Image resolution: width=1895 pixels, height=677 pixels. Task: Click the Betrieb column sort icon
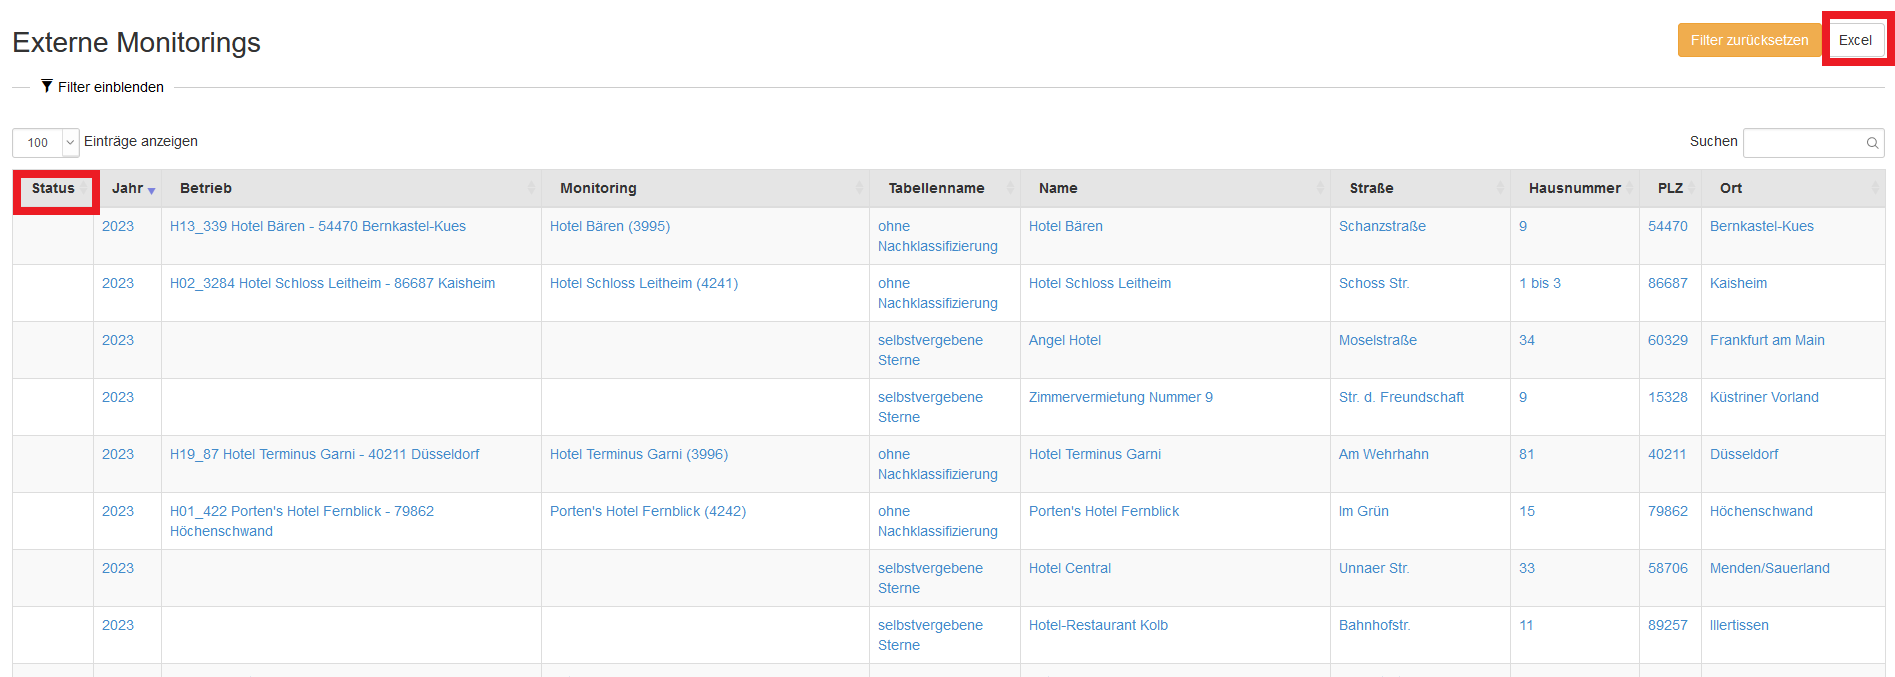531,188
